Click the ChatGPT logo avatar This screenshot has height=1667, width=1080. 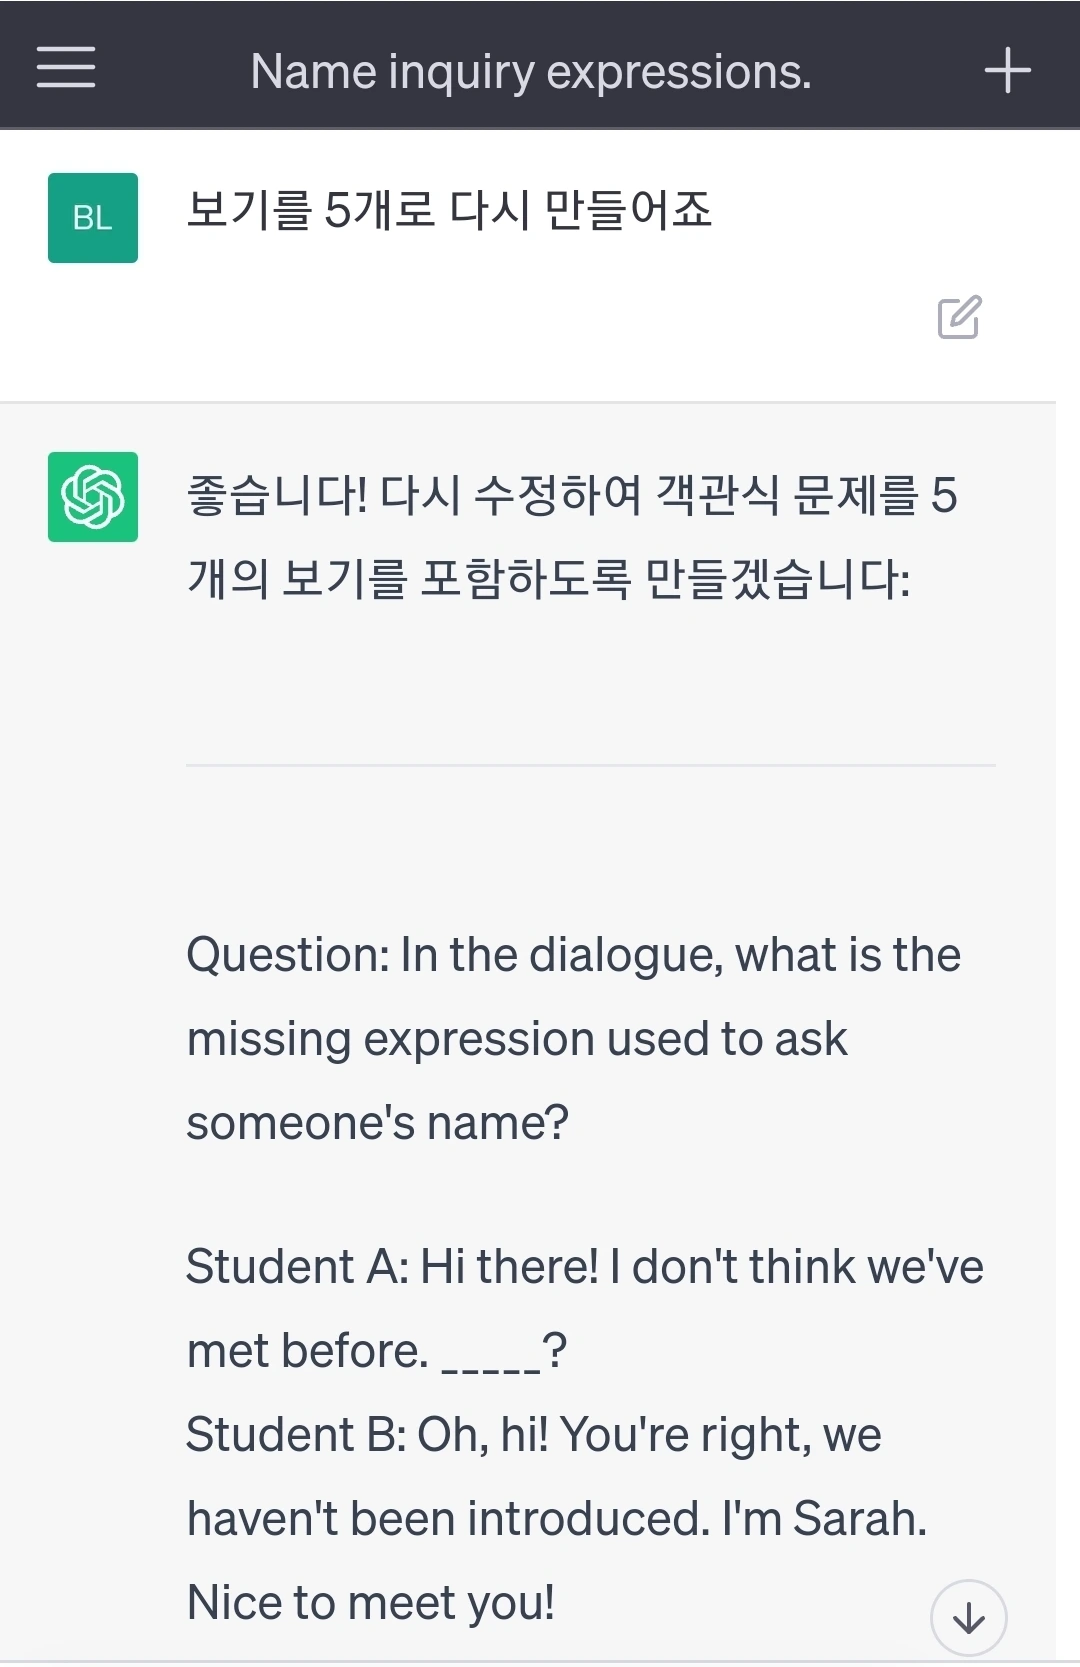[x=93, y=497]
